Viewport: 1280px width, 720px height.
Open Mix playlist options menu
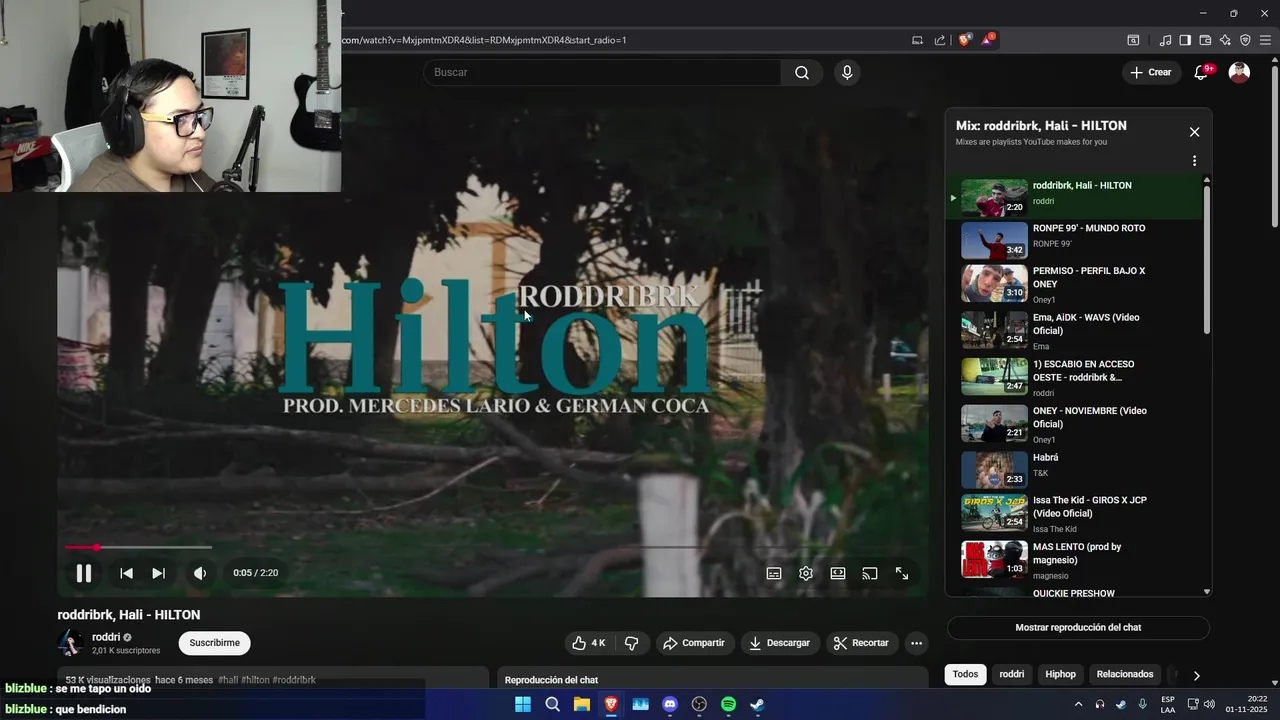click(x=1194, y=161)
